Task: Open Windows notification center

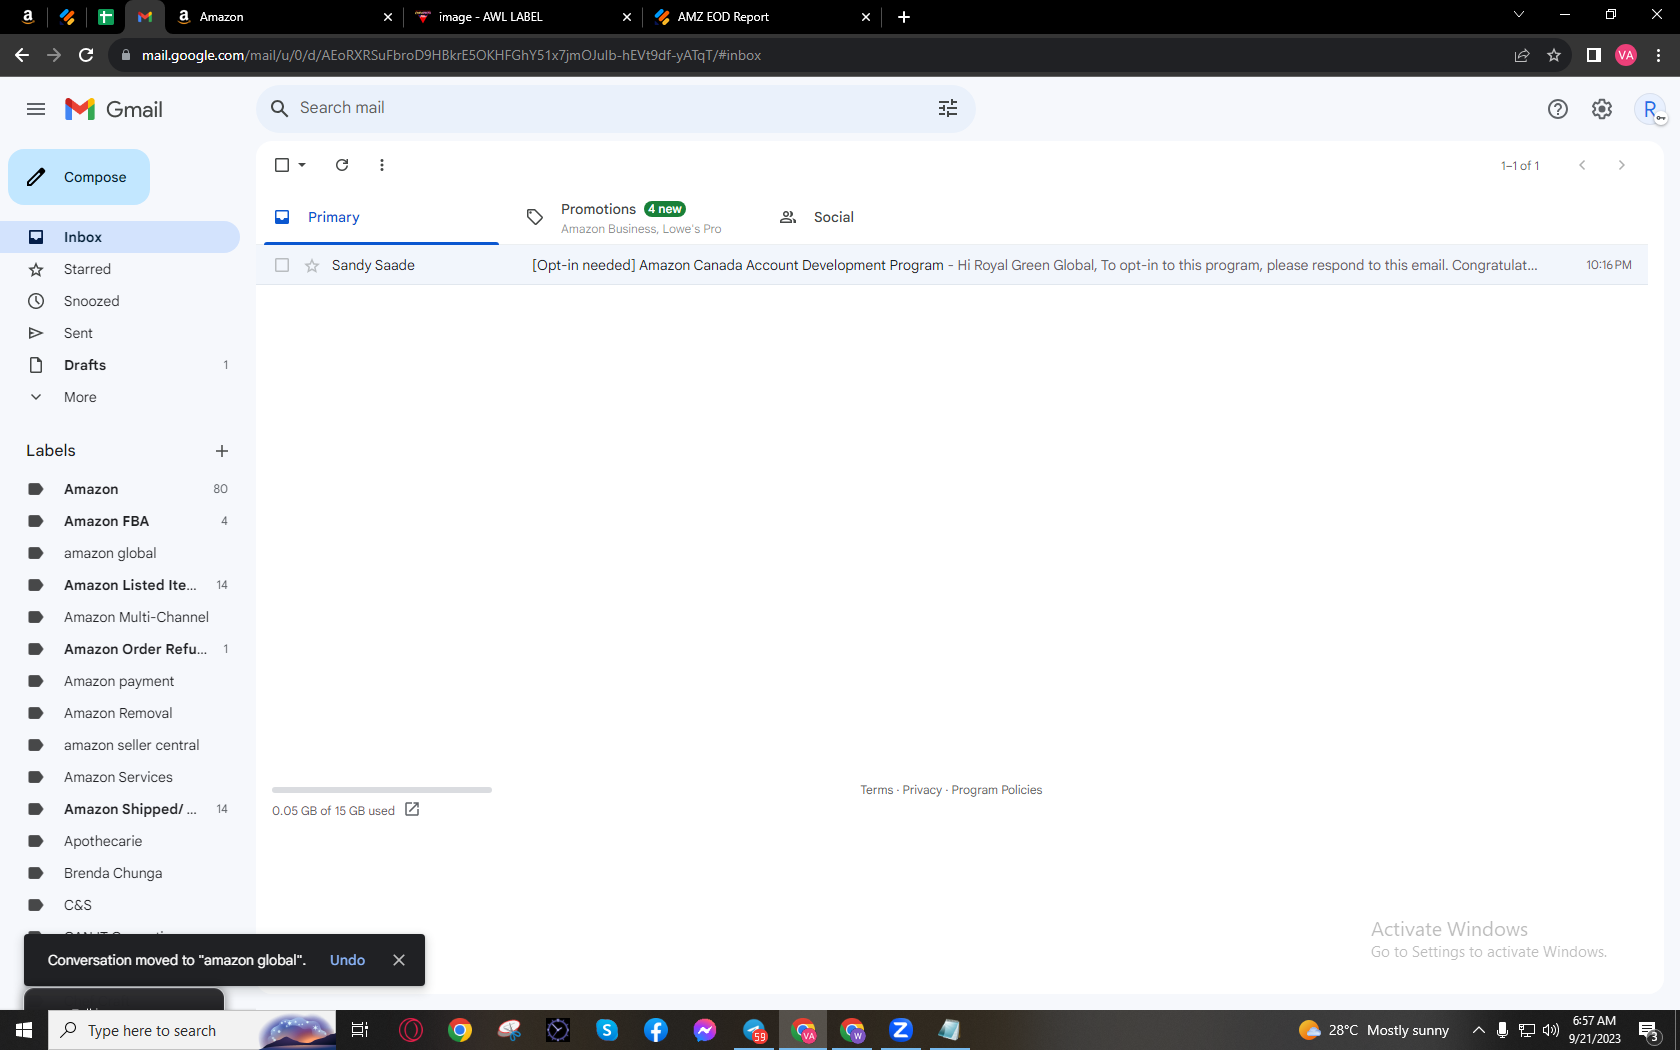Action: (1650, 1030)
